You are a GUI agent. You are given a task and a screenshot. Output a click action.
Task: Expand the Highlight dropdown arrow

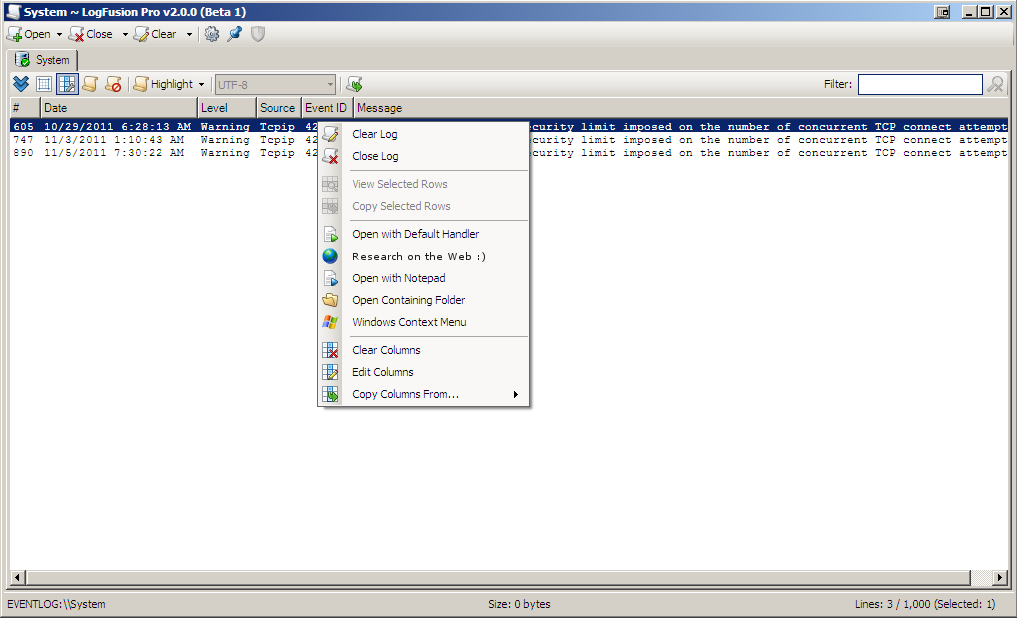click(201, 84)
